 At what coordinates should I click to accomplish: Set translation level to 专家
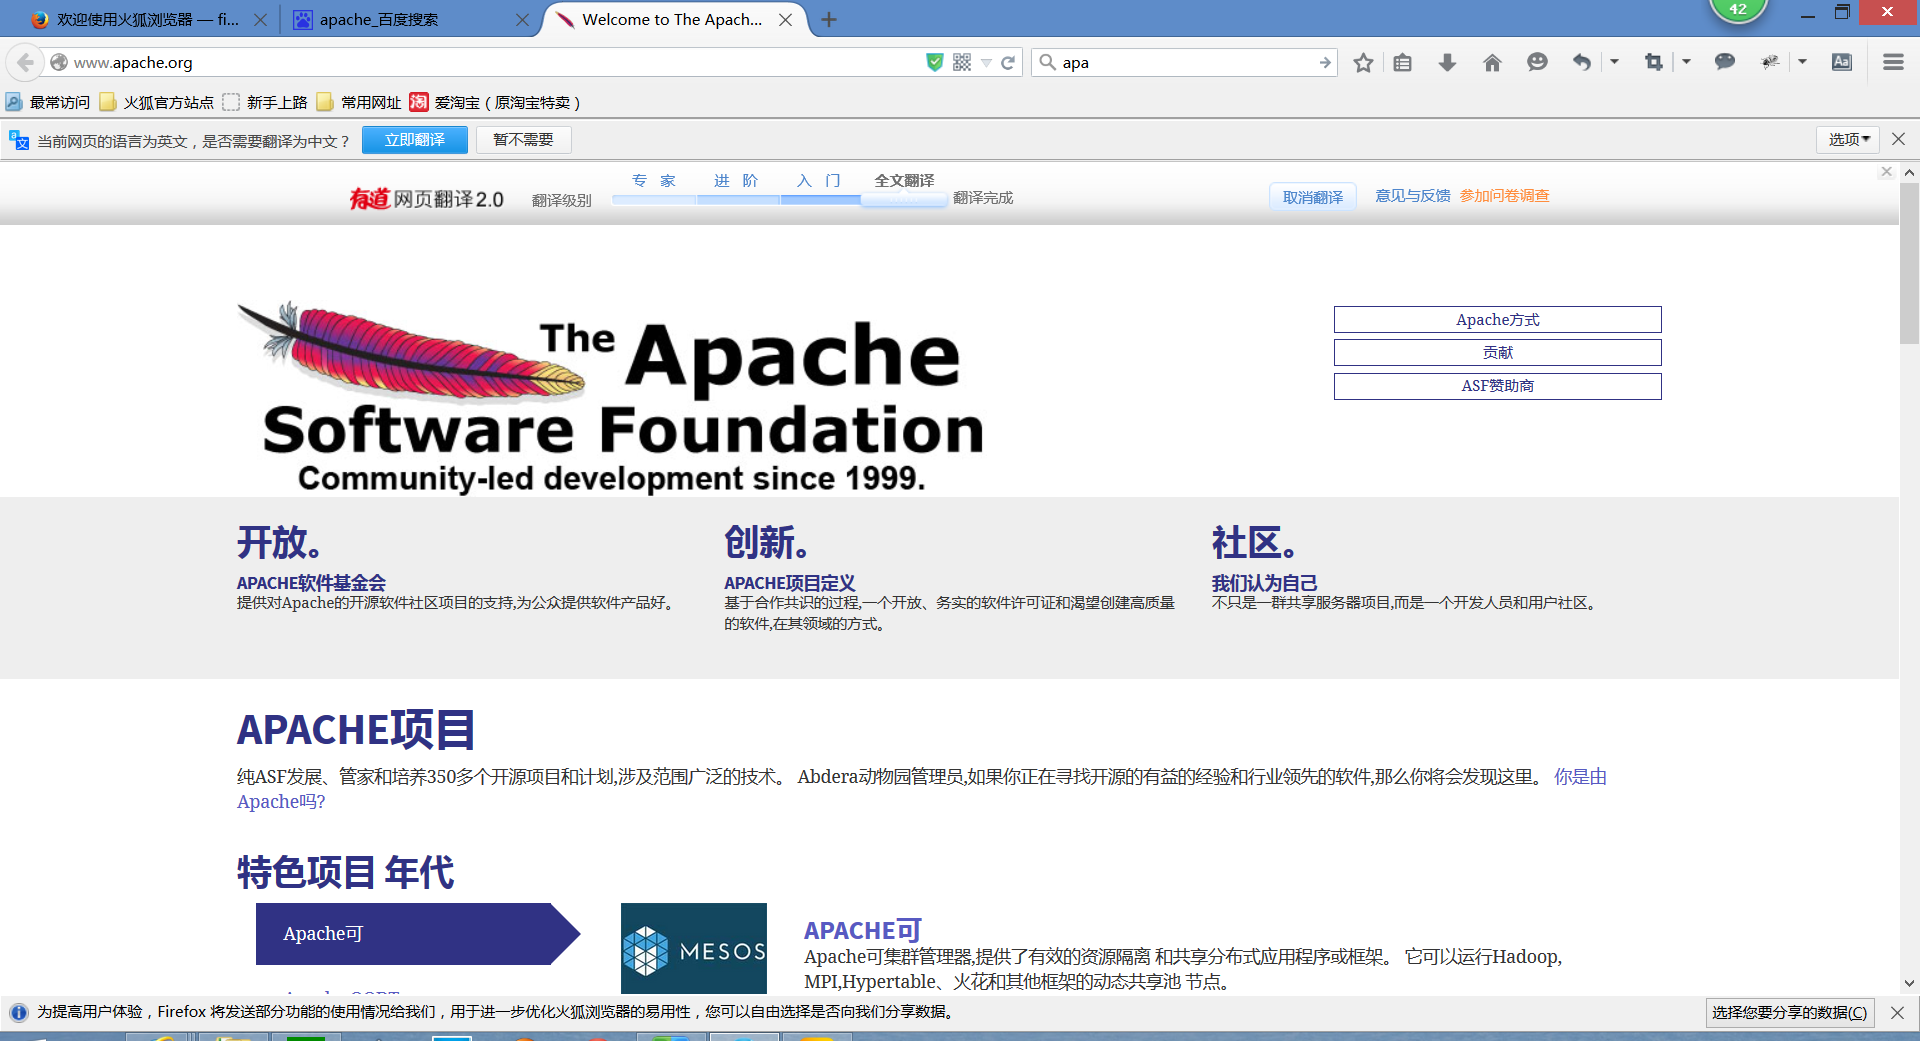pos(654,181)
